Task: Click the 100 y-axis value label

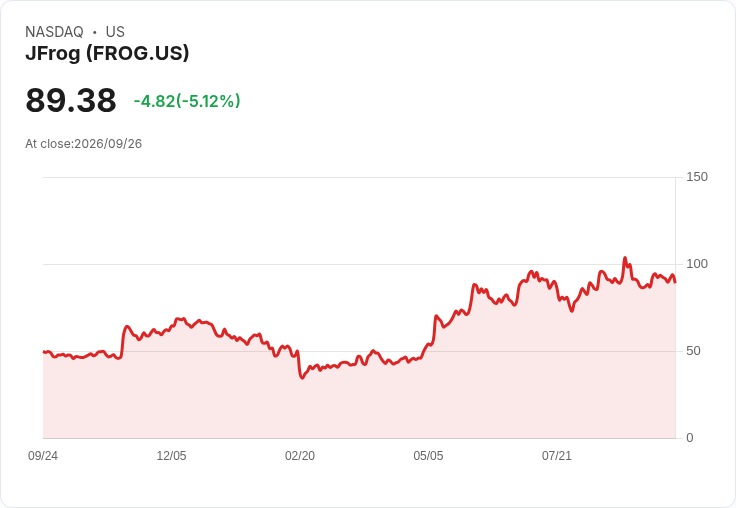Action: [x=697, y=264]
